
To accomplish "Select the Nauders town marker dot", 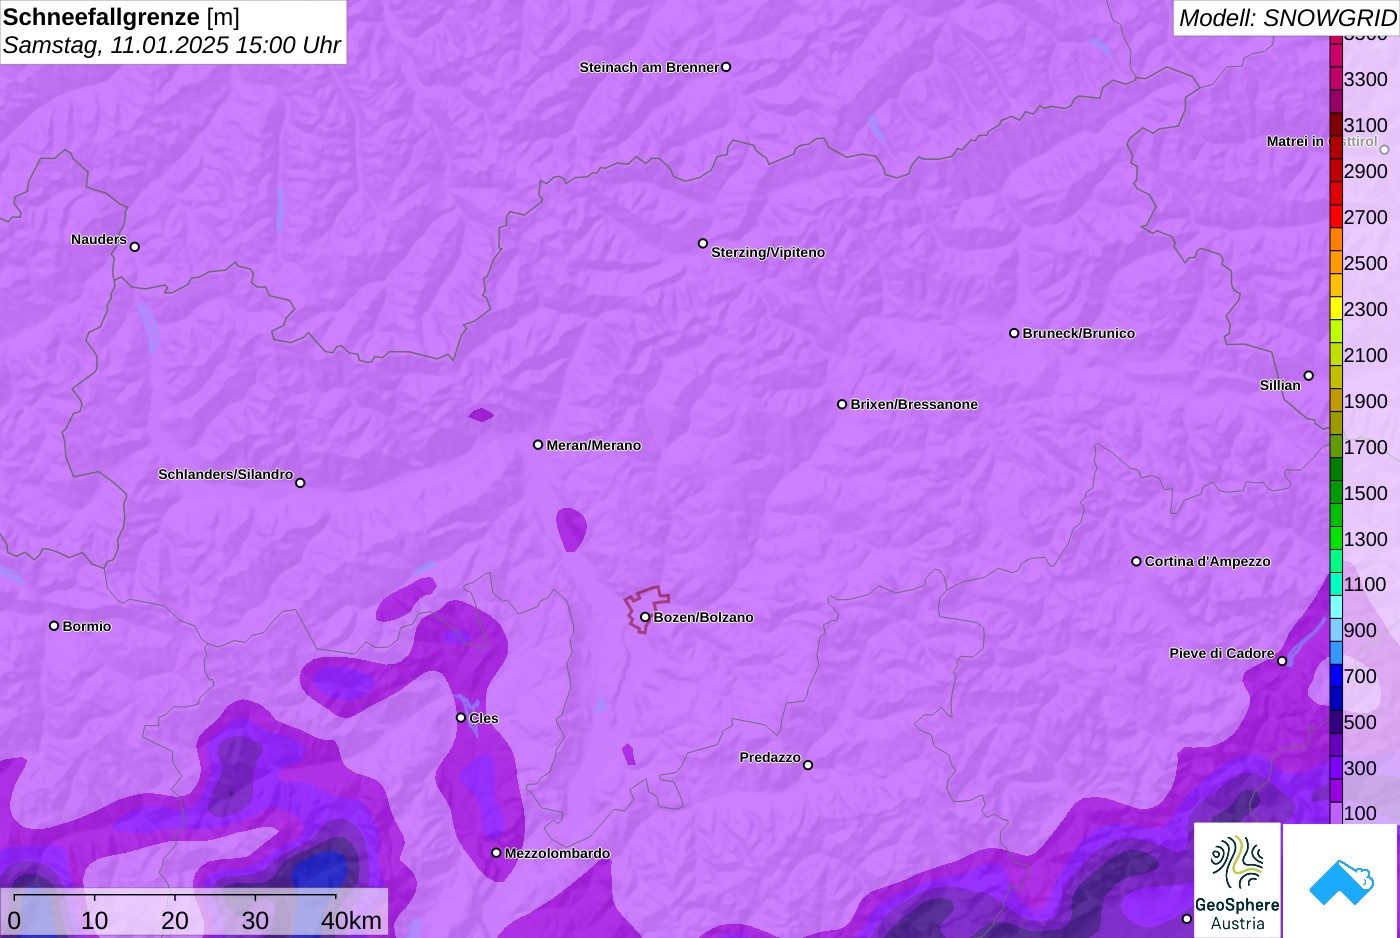I will (135, 247).
